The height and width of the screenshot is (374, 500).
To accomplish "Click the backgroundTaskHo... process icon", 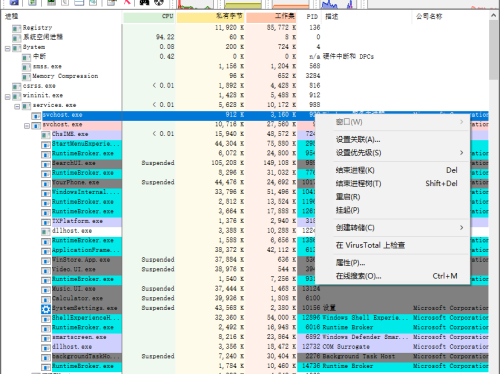I will coord(46,357).
